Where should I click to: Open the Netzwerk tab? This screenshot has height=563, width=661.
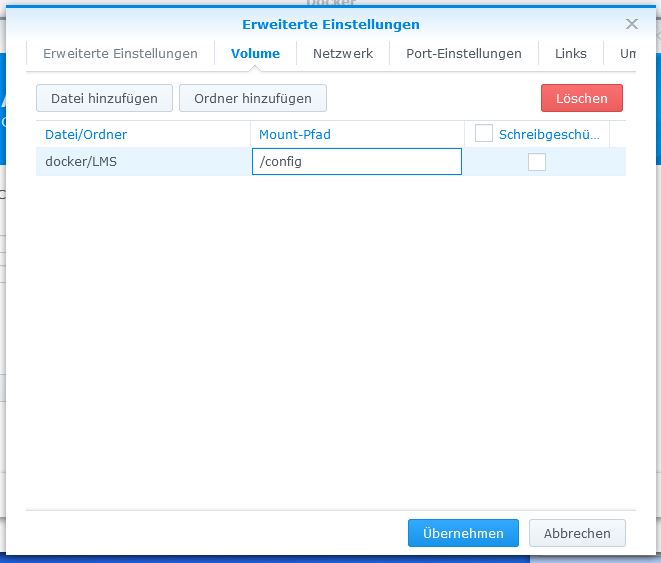[342, 54]
